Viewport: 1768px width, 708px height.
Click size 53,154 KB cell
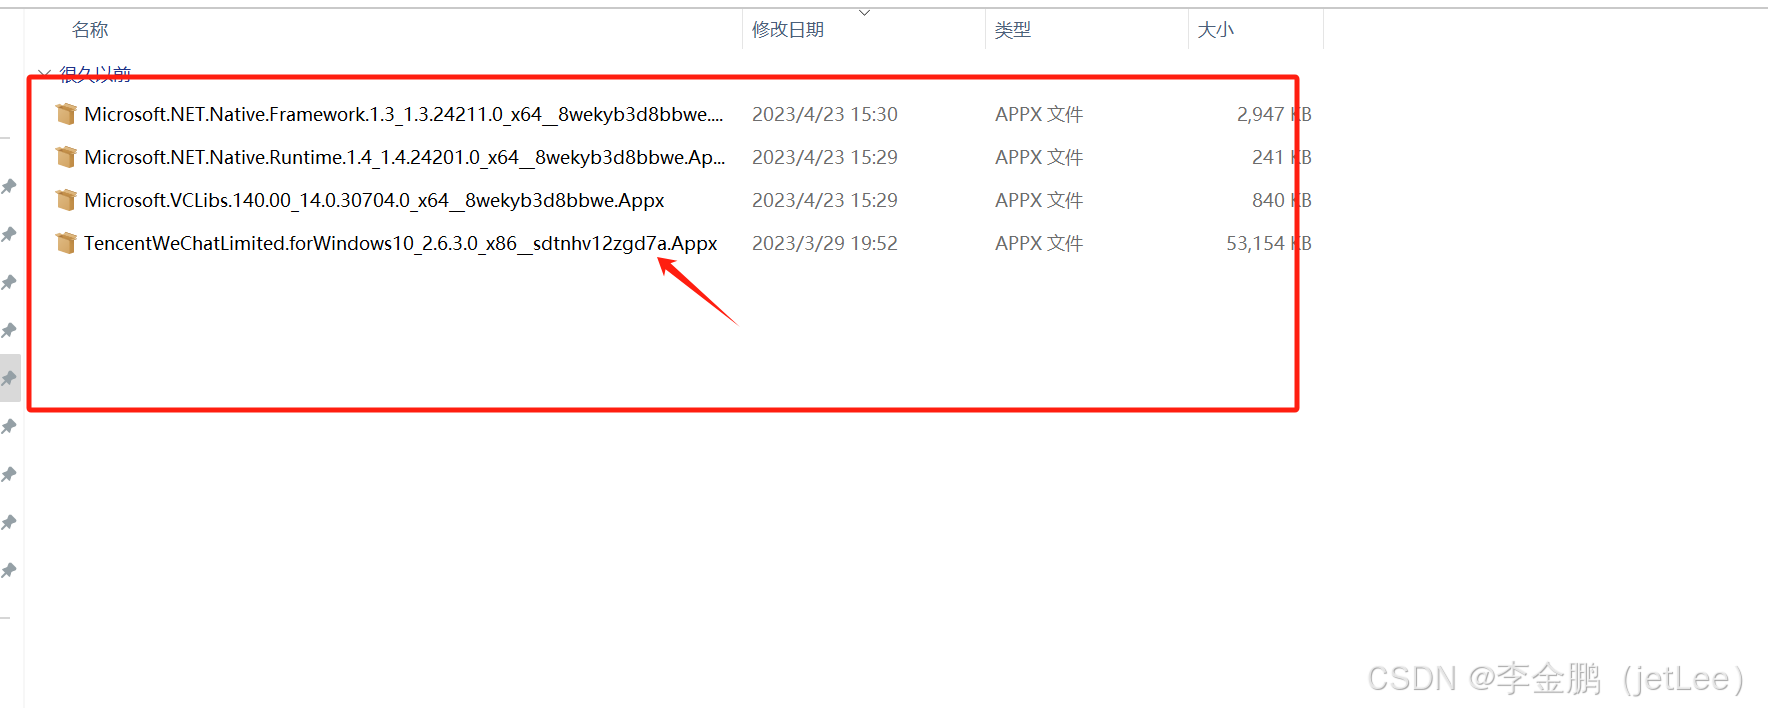[x=1269, y=243]
